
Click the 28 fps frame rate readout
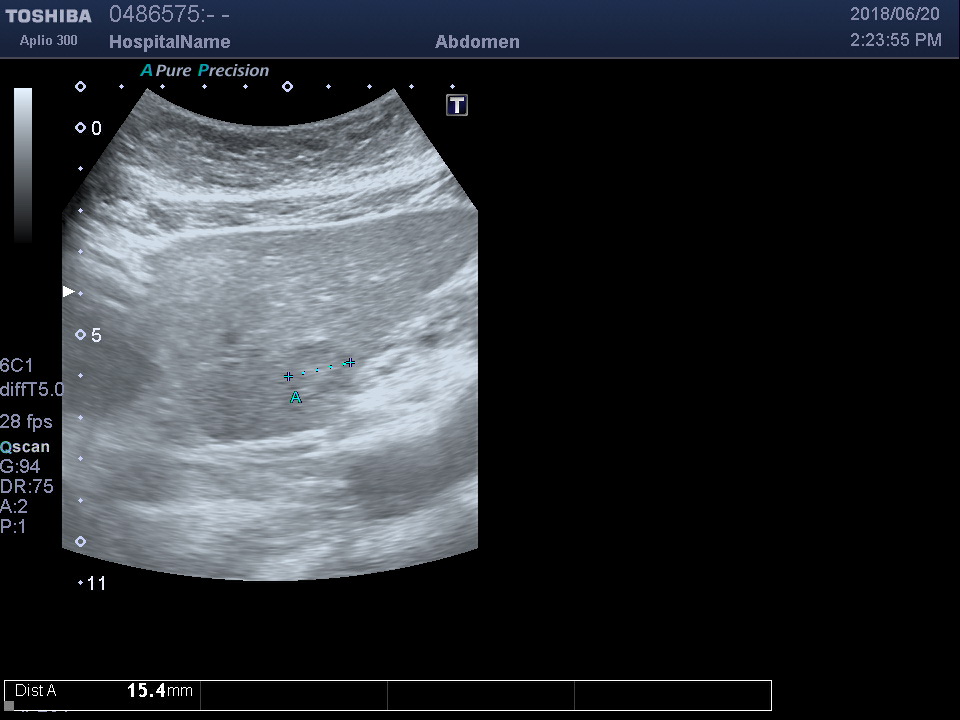26,422
